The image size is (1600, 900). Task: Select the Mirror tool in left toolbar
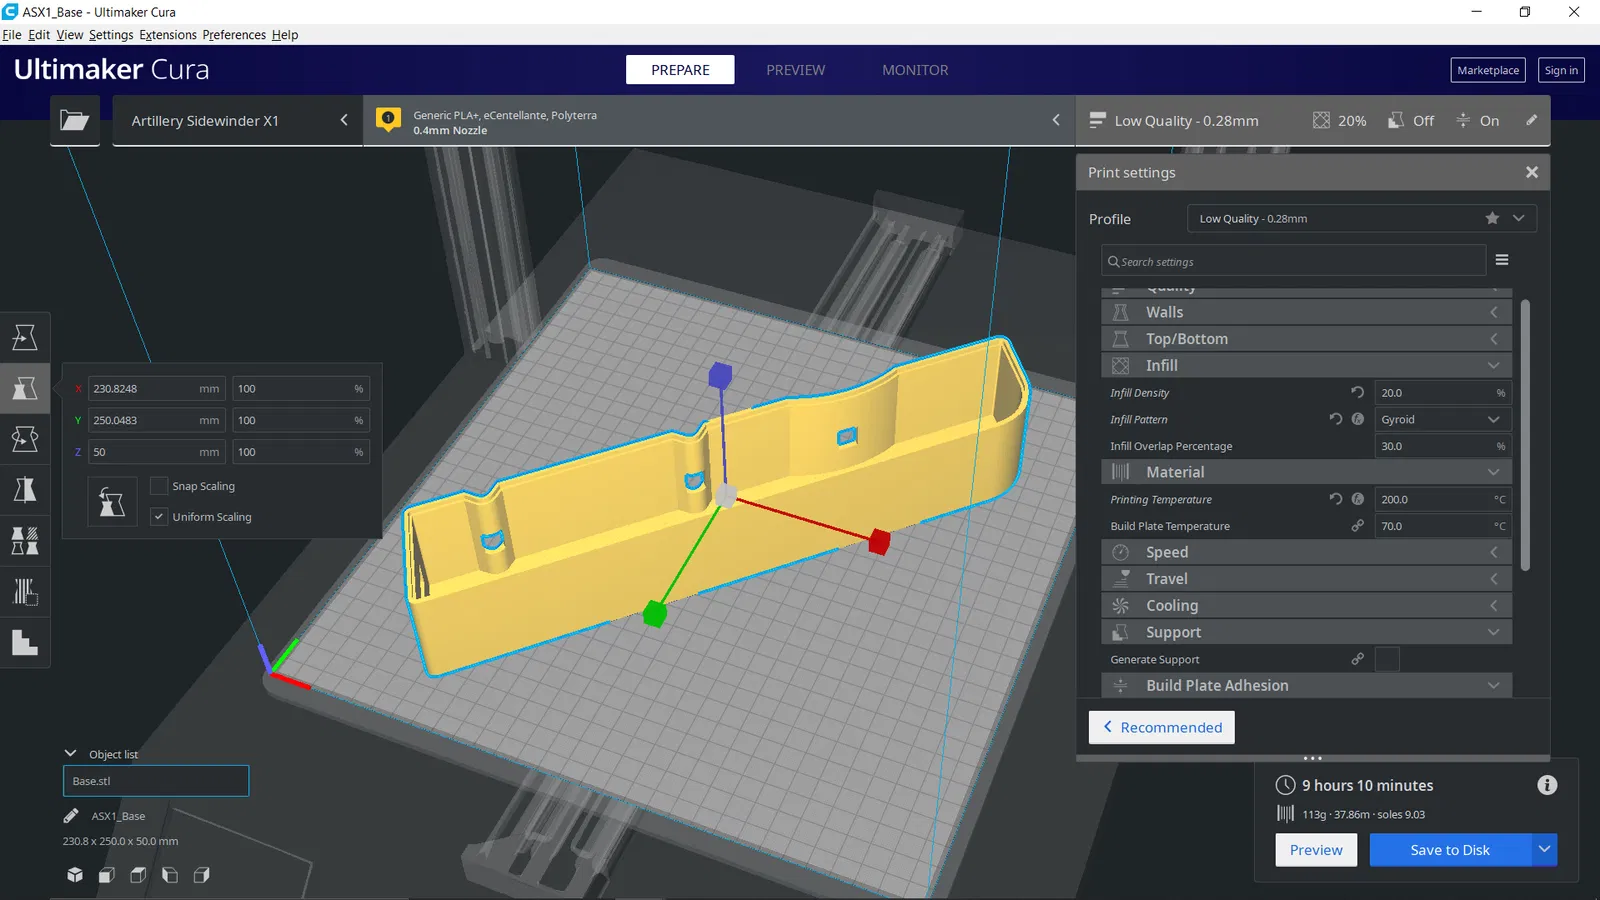(x=25, y=490)
